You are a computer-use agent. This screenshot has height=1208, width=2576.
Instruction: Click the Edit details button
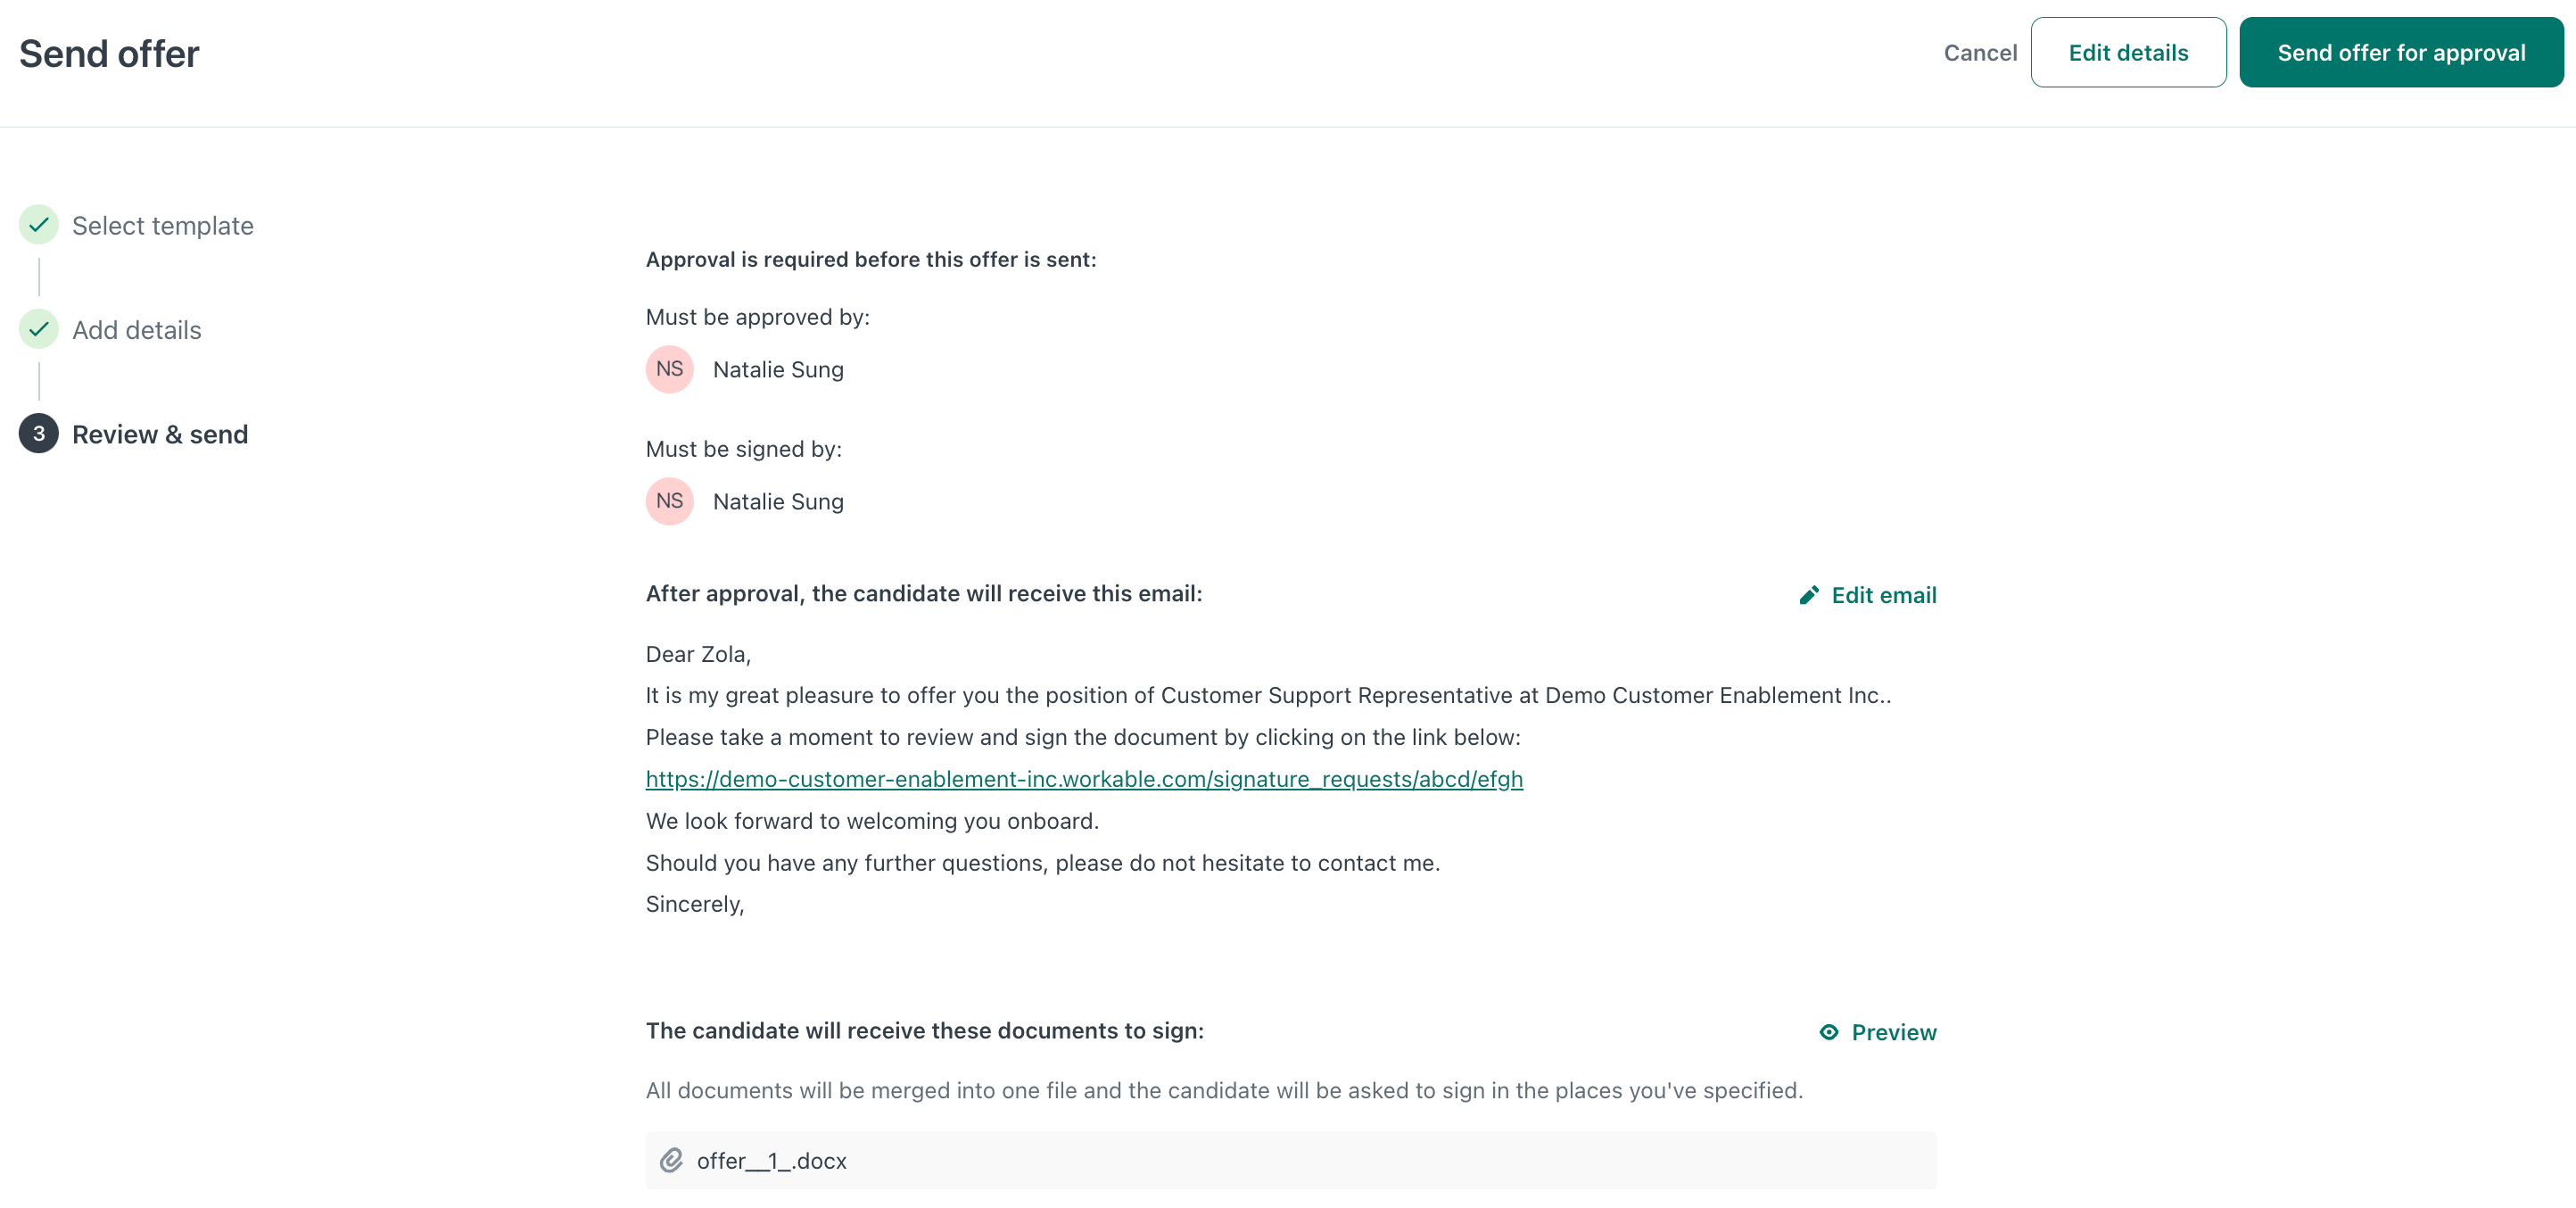coord(2128,52)
